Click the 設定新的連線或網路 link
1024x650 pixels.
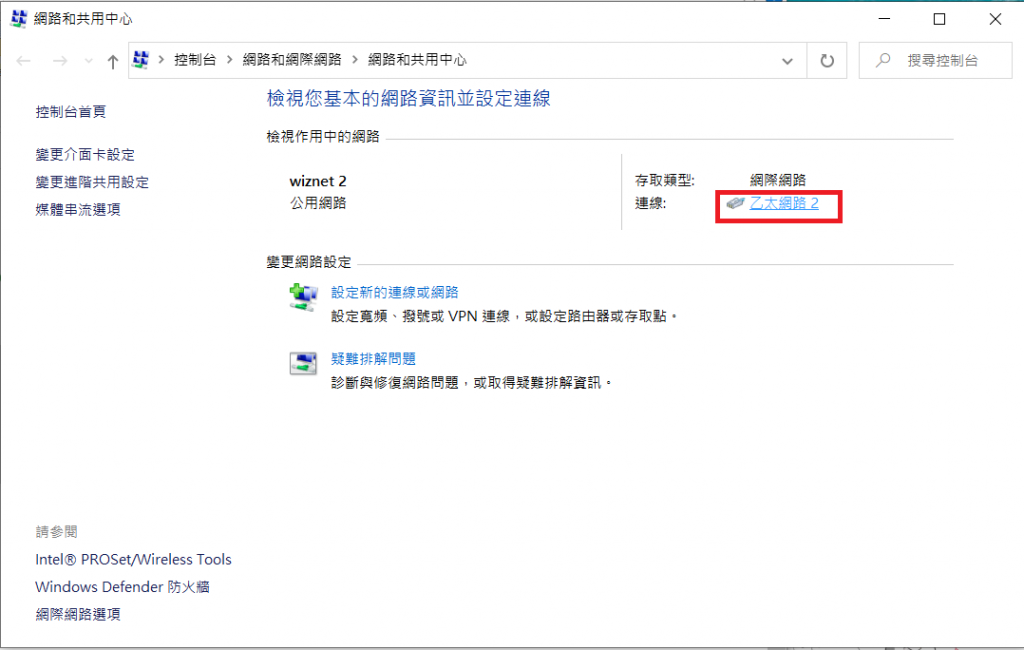click(394, 292)
